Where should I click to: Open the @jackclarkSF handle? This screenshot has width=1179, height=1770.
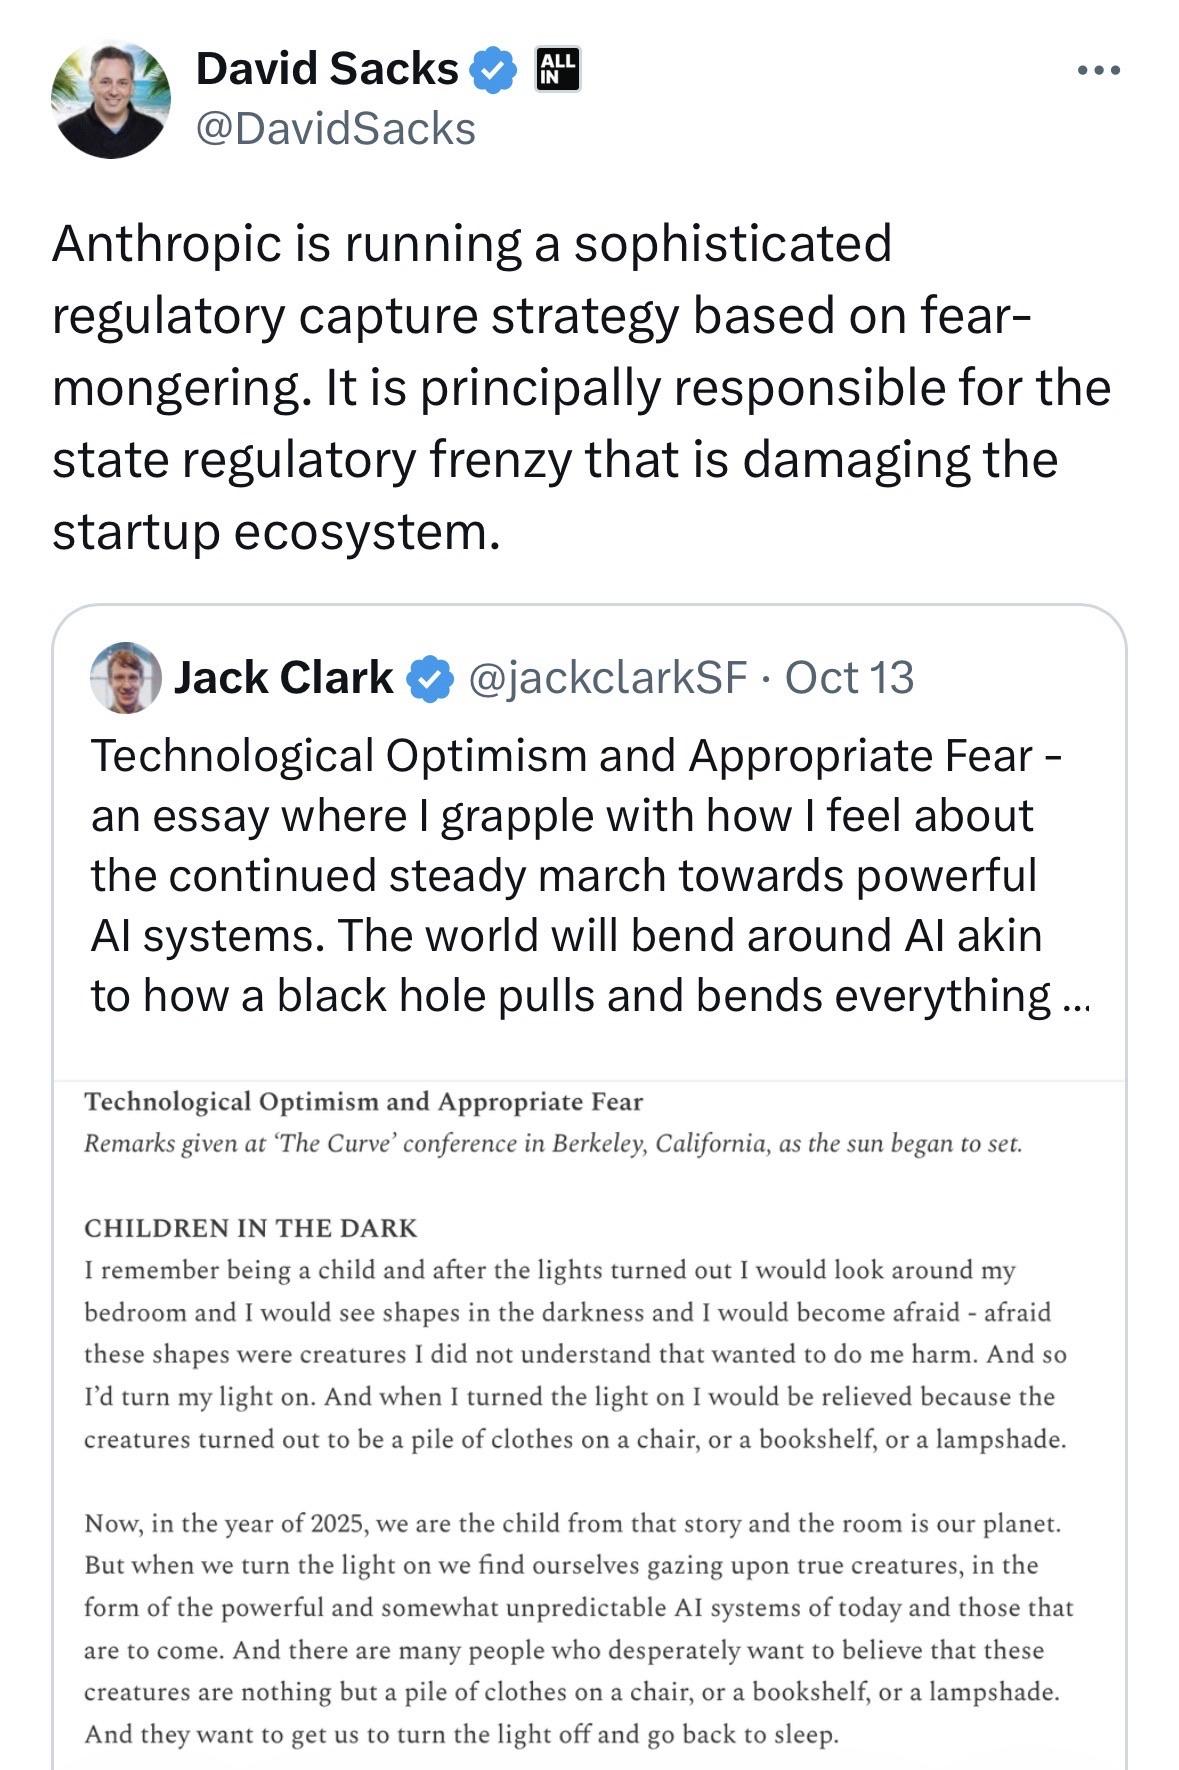pos(607,678)
